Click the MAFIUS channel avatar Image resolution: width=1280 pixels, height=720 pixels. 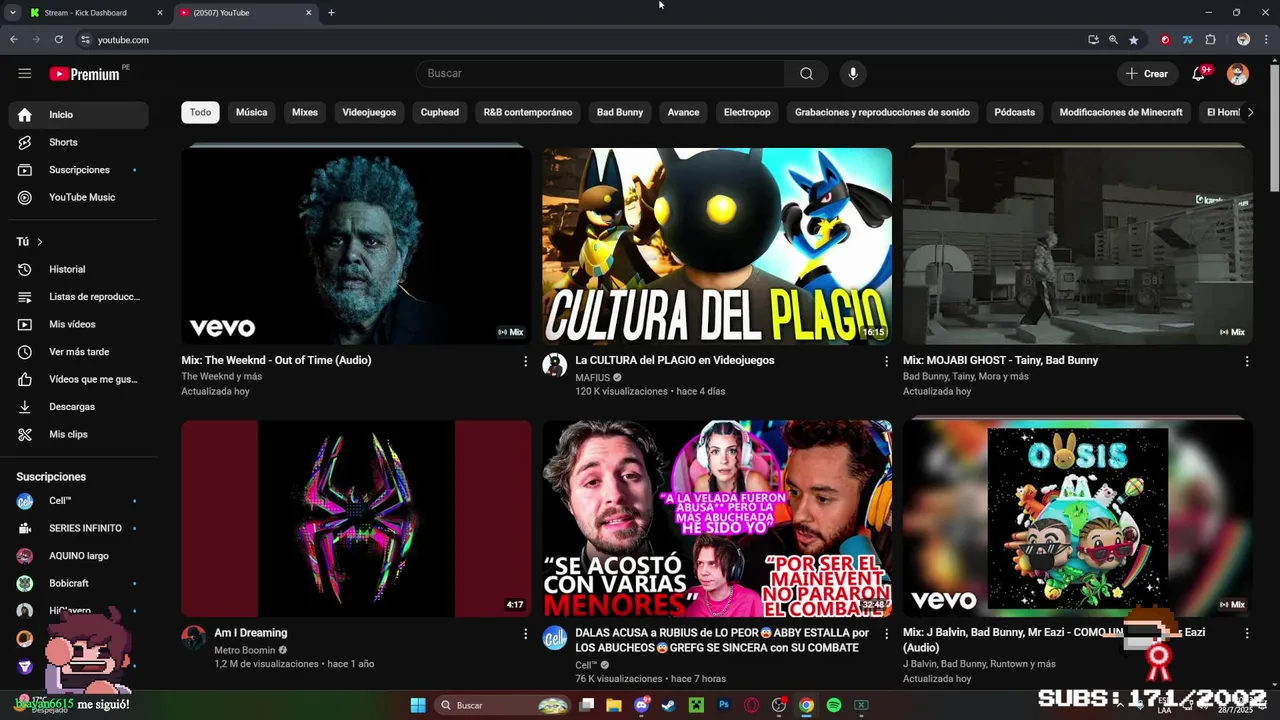554,365
